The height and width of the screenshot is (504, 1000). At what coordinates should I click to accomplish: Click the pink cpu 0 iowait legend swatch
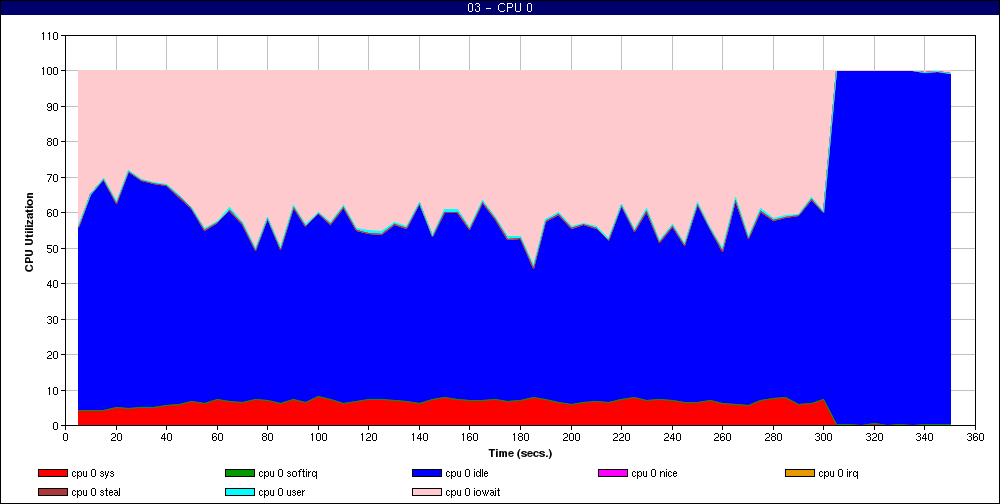click(427, 492)
